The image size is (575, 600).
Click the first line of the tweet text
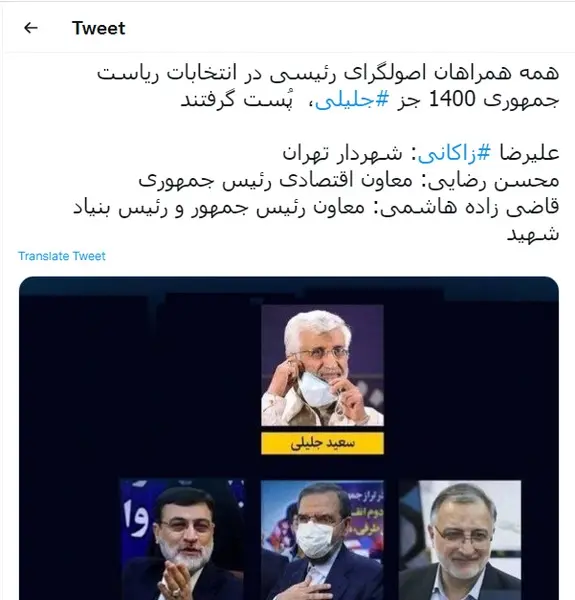pyautogui.click(x=328, y=73)
